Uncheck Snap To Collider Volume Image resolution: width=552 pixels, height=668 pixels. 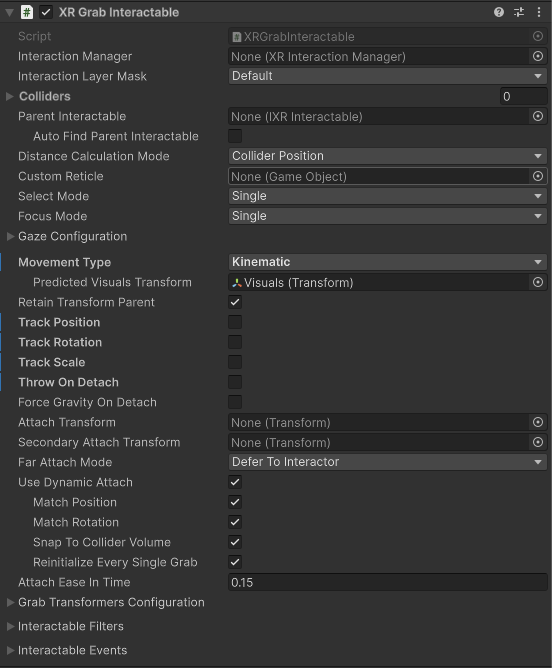(x=235, y=542)
